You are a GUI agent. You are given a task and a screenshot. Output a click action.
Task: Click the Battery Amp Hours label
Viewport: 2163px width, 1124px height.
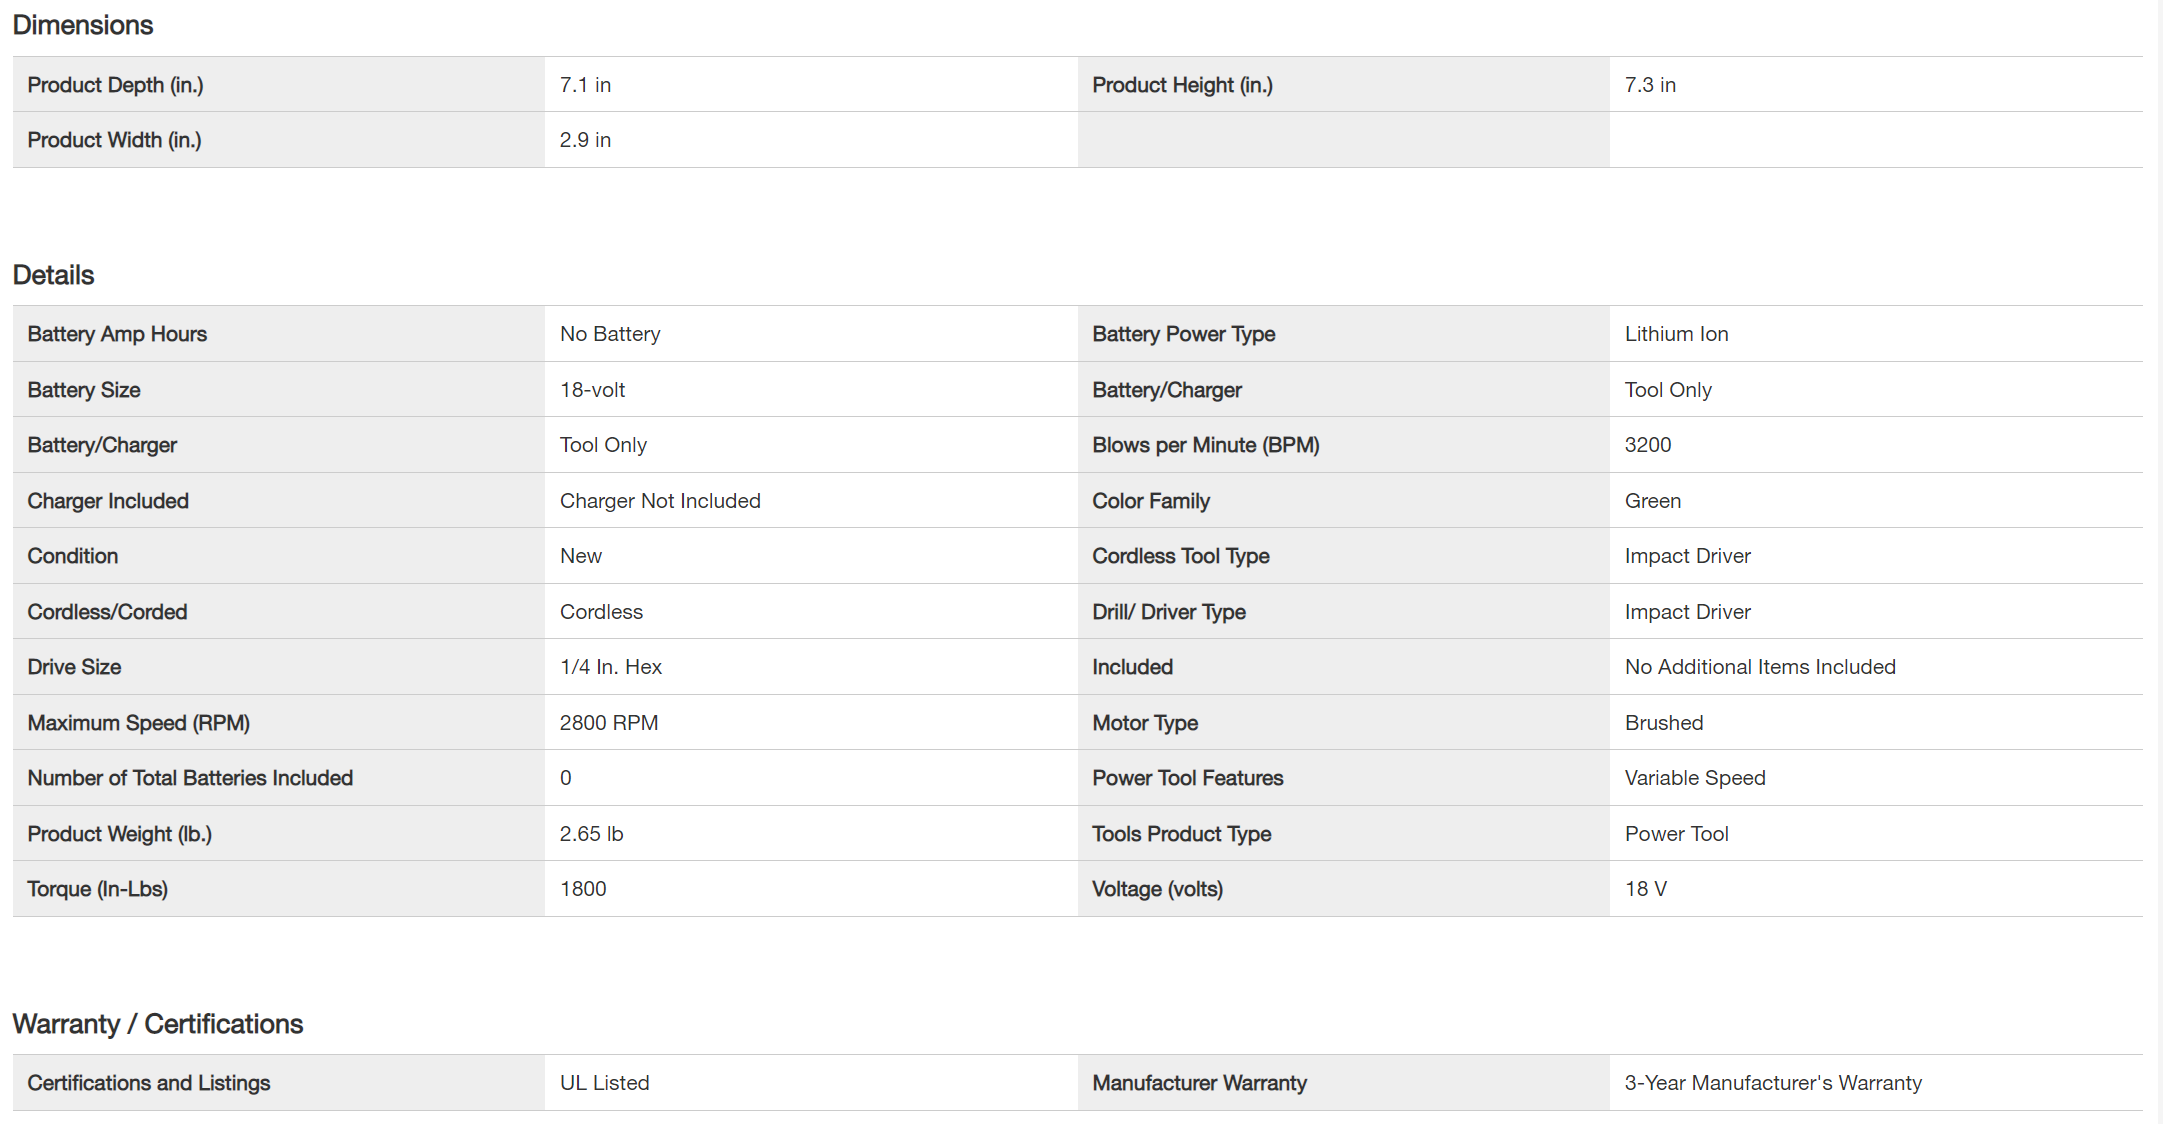(117, 334)
